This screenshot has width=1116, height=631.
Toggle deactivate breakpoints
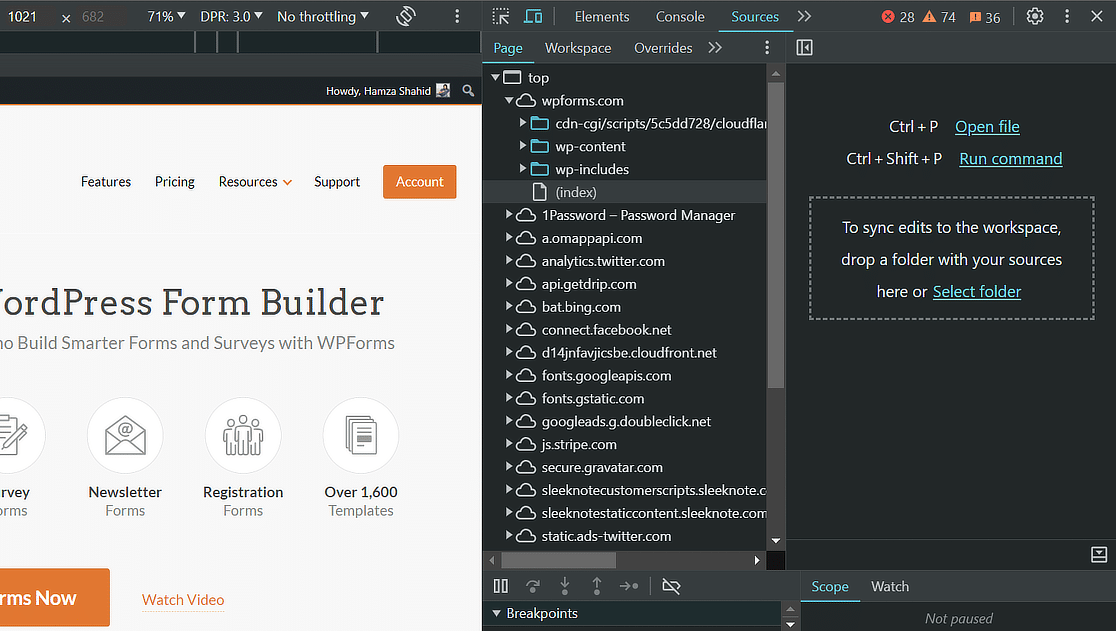(671, 587)
